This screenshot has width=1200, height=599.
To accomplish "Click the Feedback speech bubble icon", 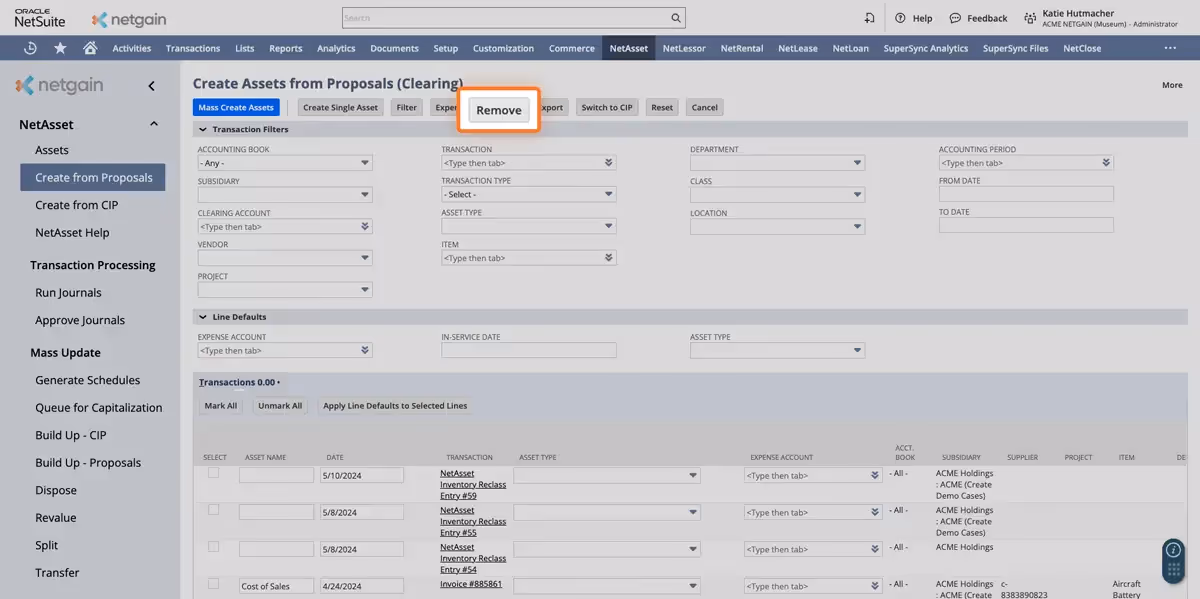I will click(955, 17).
